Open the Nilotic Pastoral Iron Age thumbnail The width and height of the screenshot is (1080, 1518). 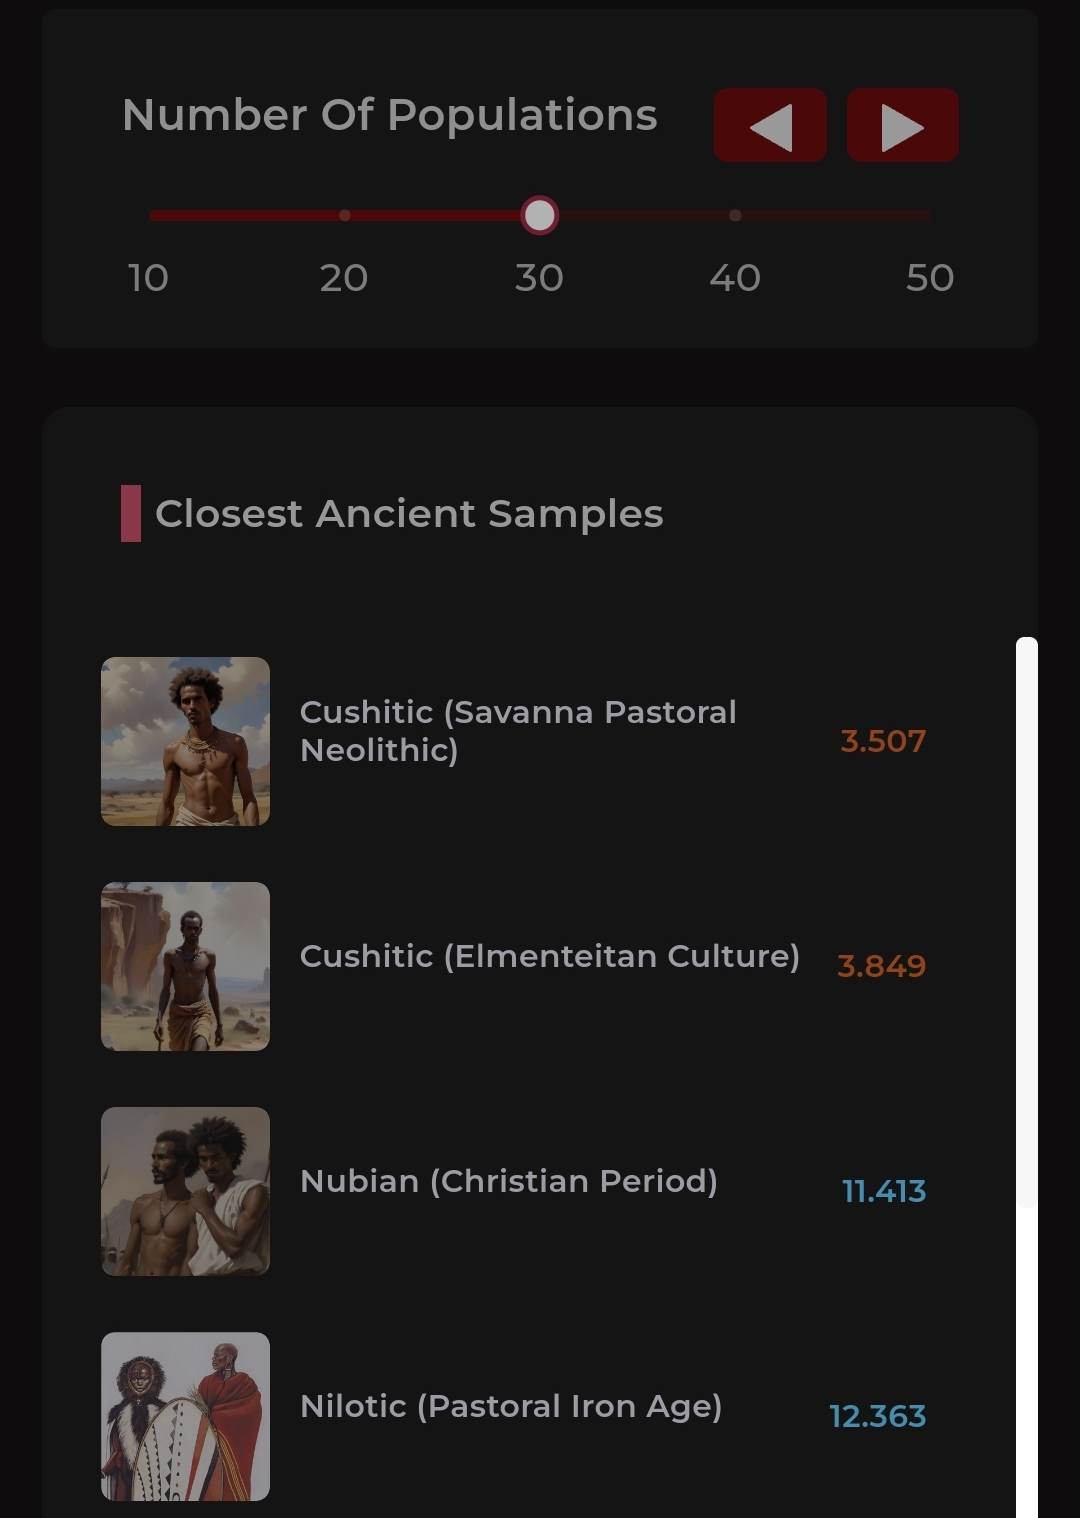point(185,1416)
